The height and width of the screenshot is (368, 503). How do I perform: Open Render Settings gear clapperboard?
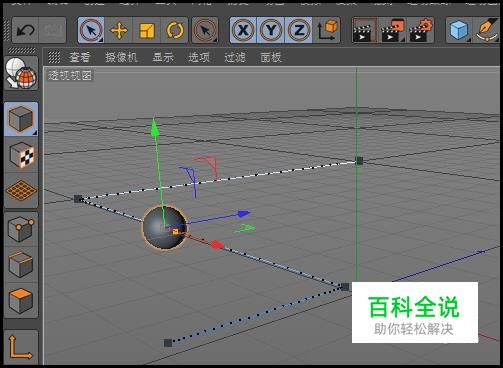pyautogui.click(x=421, y=30)
